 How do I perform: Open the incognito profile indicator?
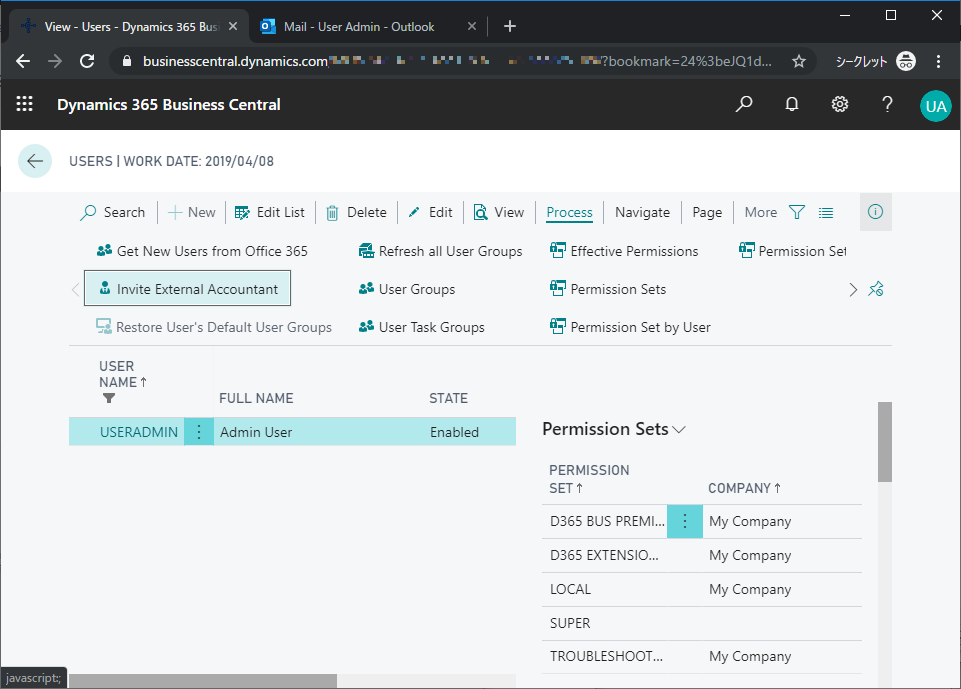(875, 61)
